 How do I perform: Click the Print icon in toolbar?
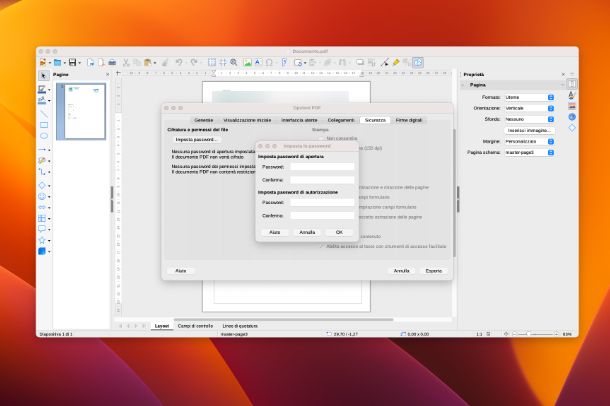(112, 62)
